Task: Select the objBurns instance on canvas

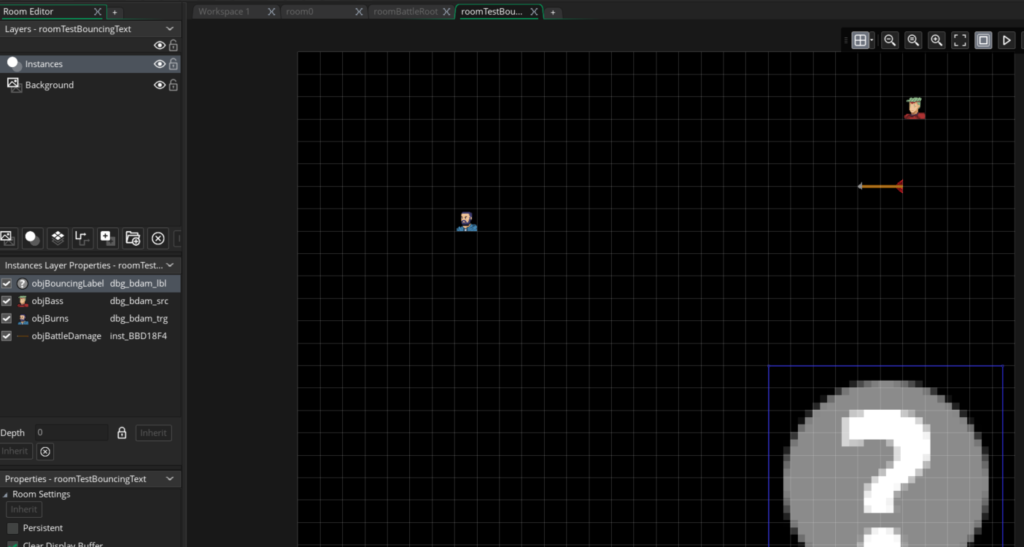Action: (466, 222)
